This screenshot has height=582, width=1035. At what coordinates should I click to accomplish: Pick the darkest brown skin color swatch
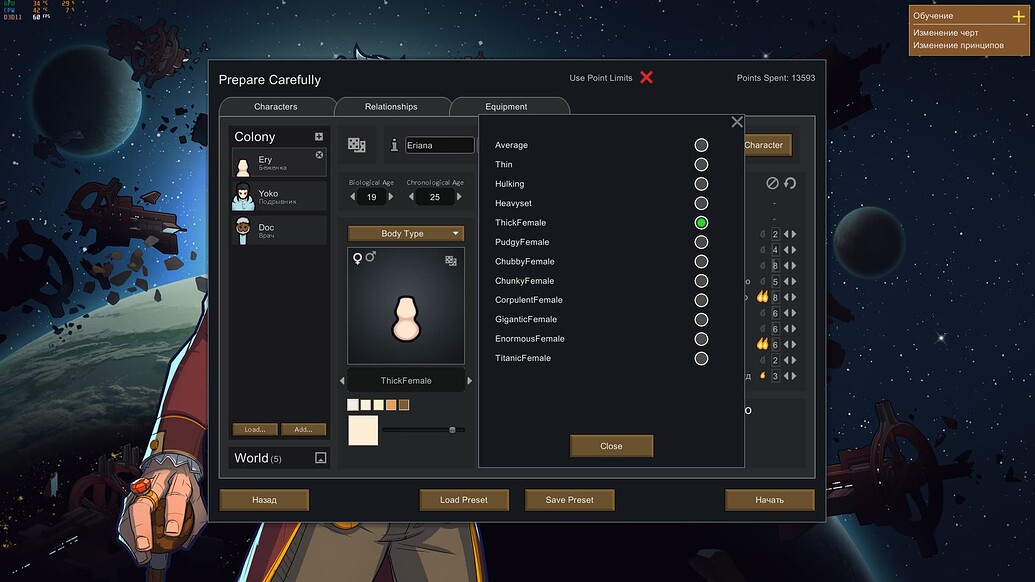pos(404,404)
